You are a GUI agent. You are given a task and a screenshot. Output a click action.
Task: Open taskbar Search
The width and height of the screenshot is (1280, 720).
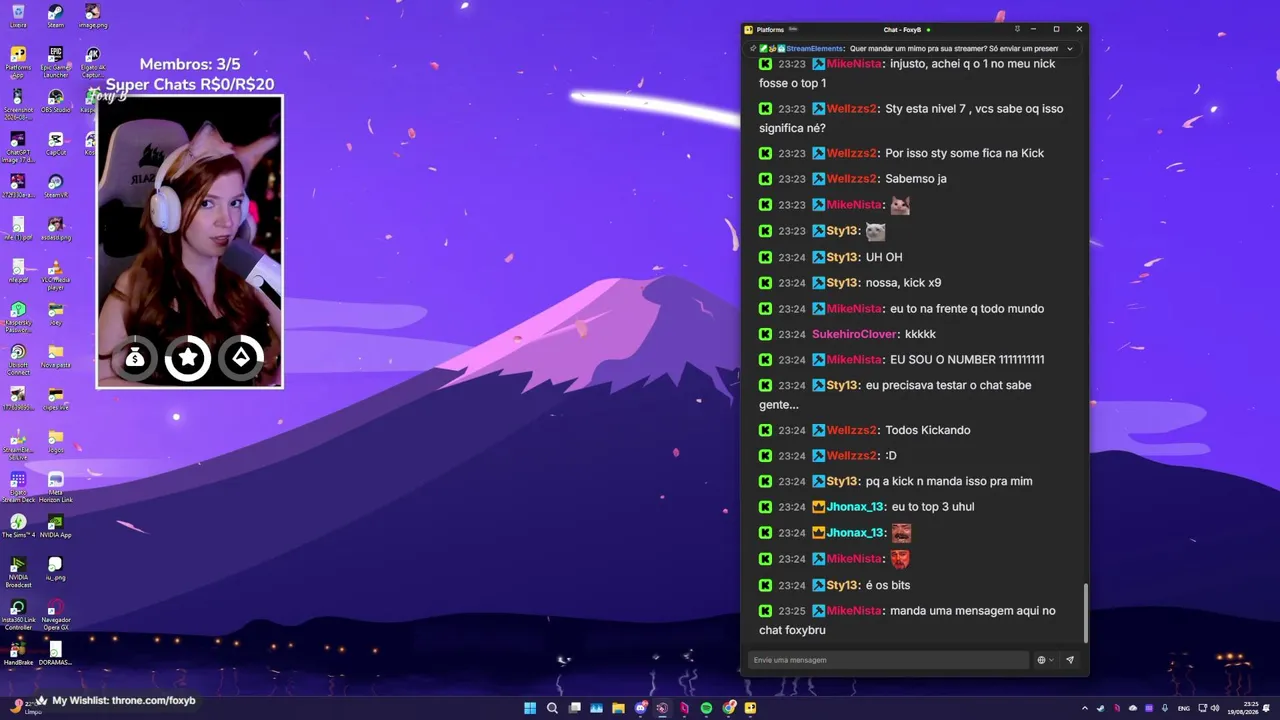(x=552, y=708)
